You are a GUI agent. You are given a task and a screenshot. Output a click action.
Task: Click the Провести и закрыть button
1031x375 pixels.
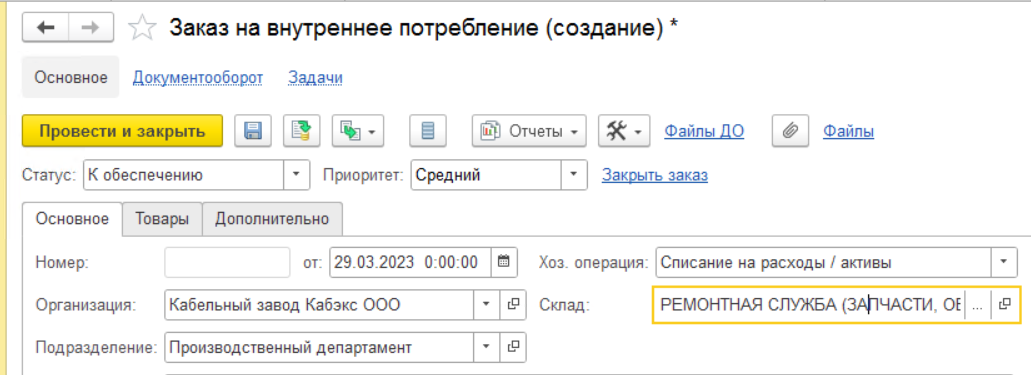(x=122, y=131)
